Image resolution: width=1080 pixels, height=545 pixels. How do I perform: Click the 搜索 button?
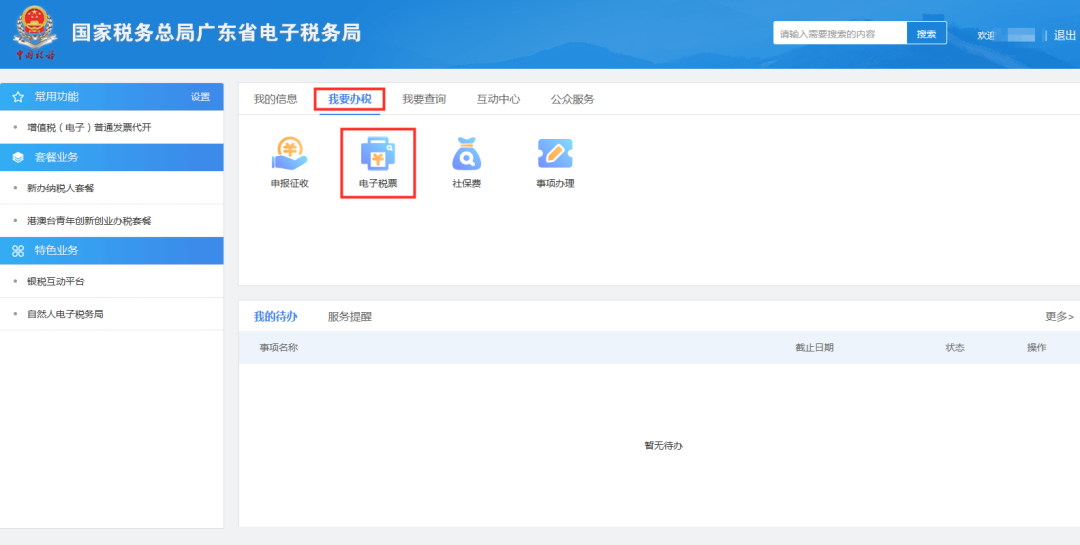(x=926, y=33)
